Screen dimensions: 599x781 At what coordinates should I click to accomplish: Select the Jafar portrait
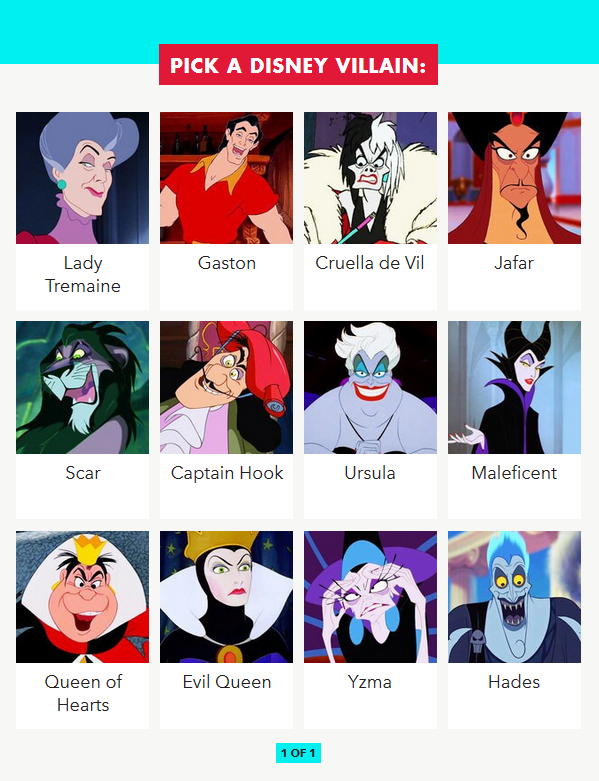pos(514,178)
